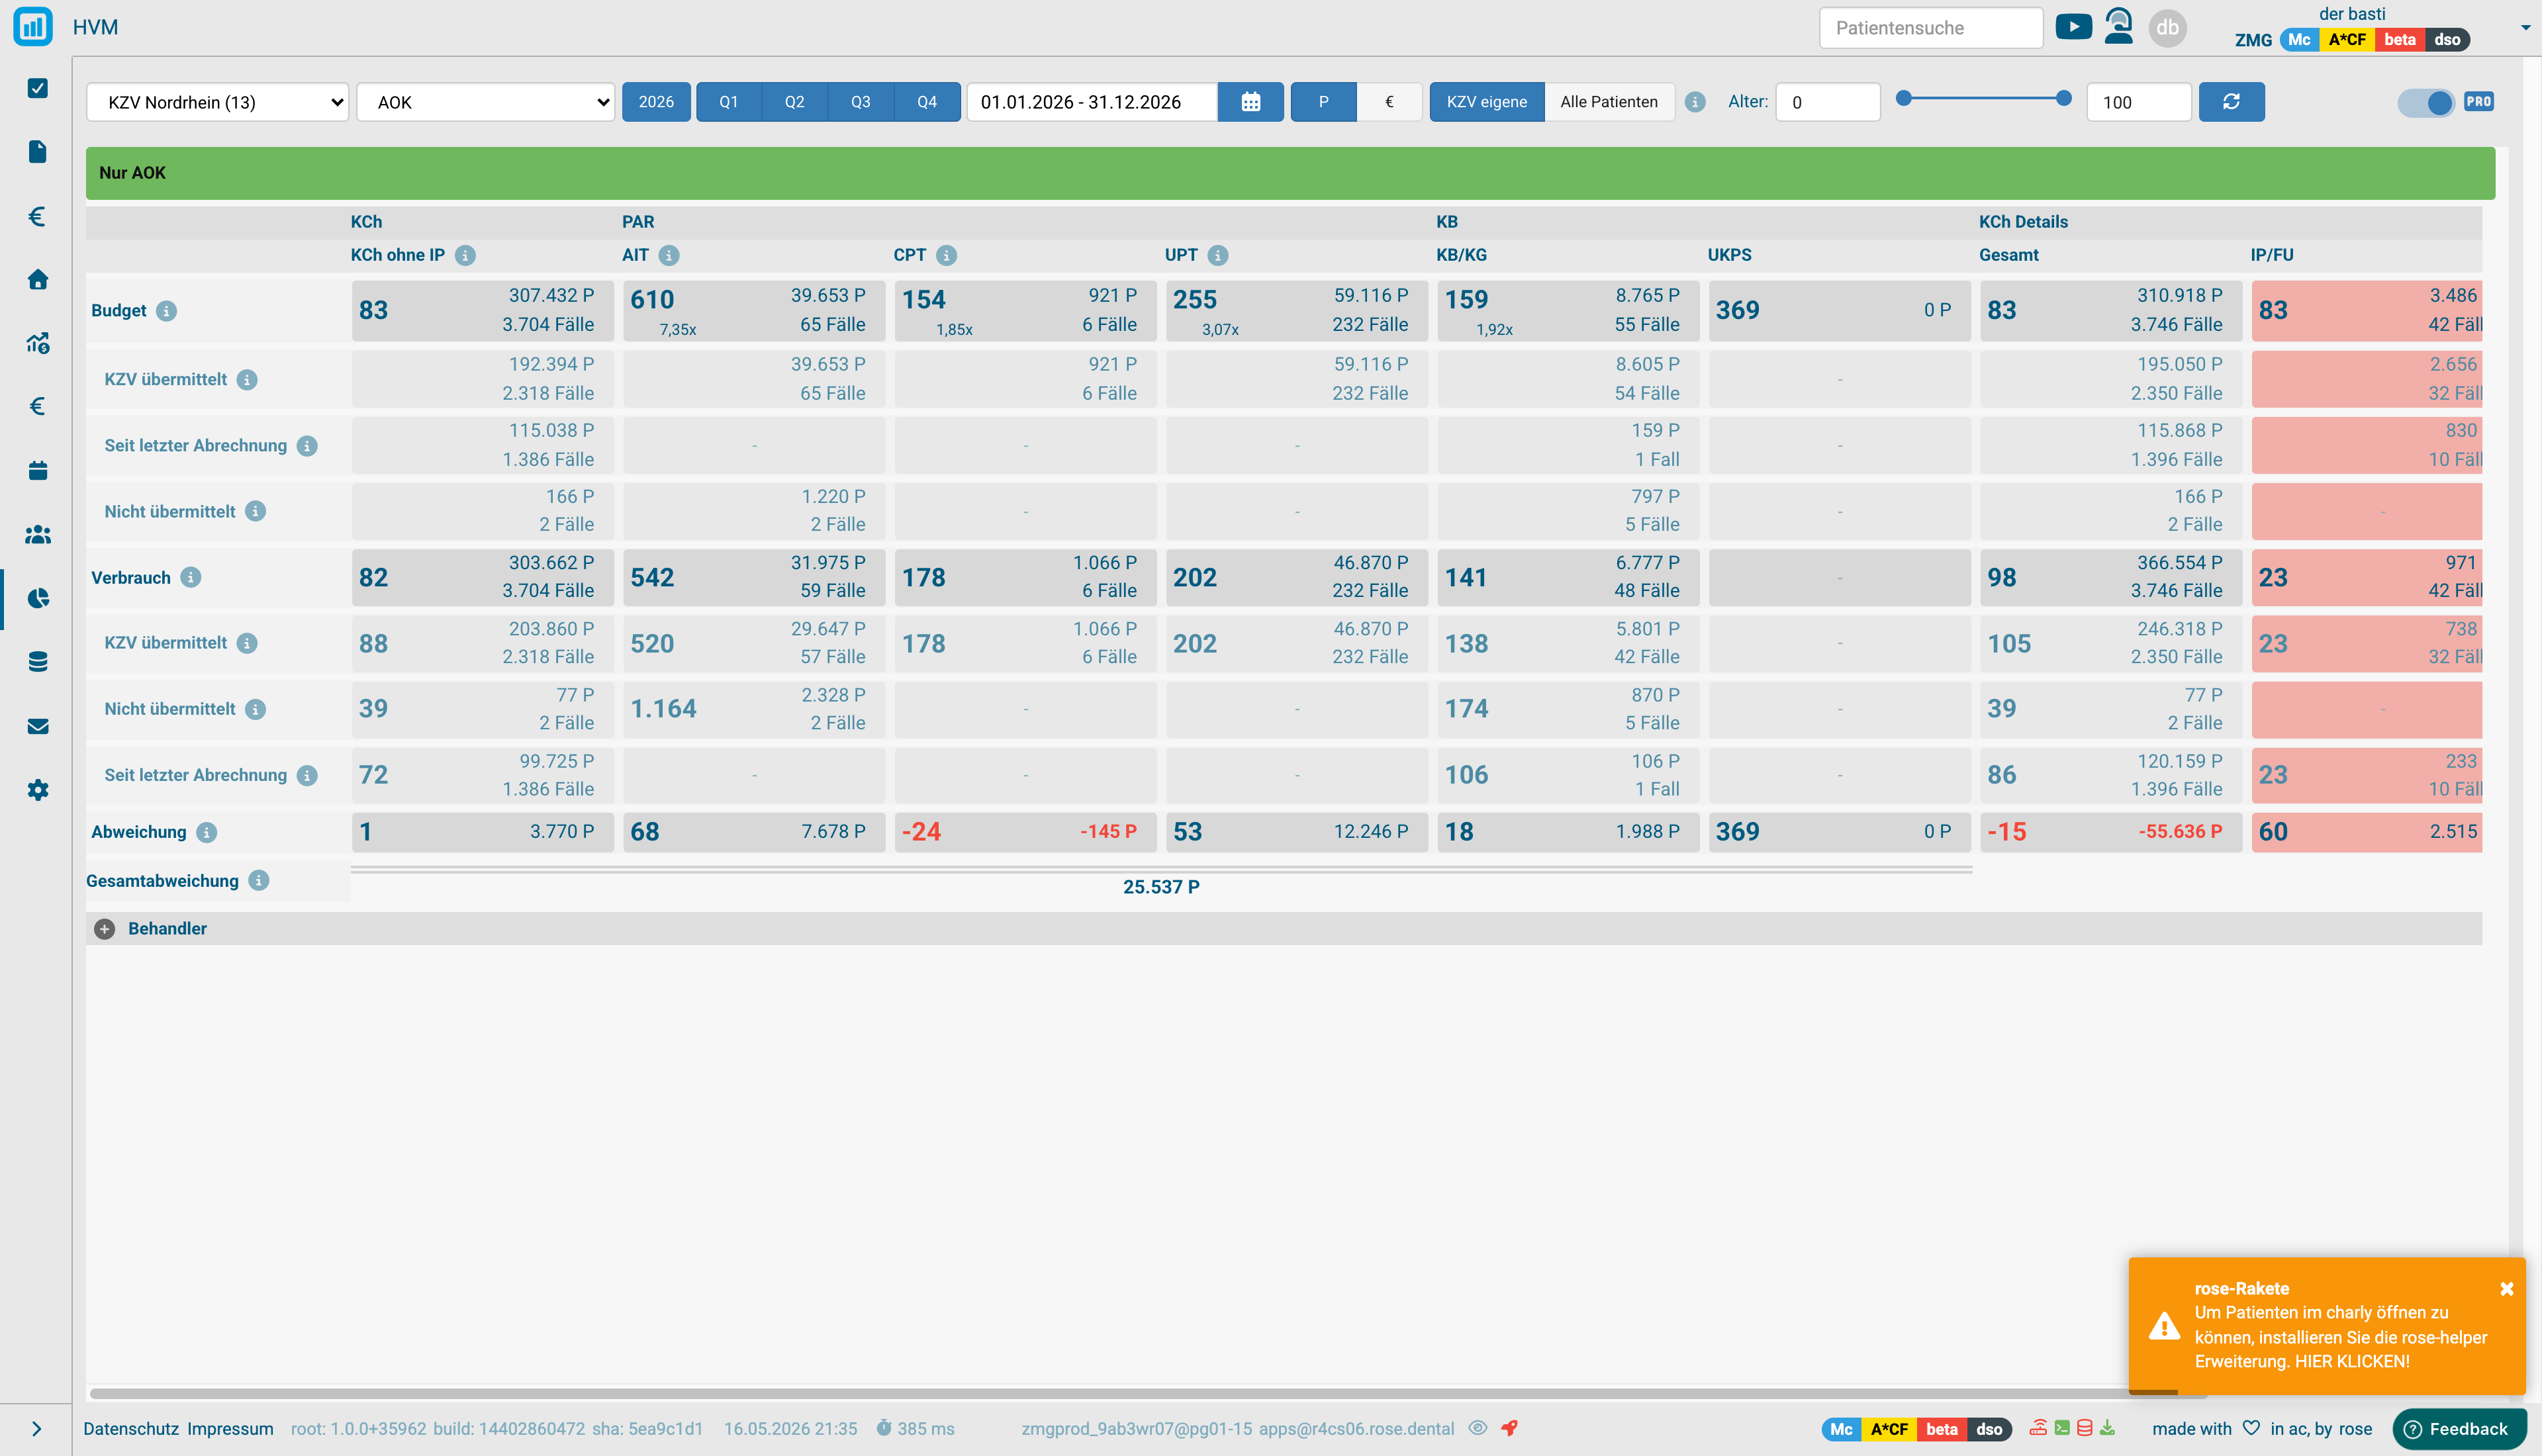2542x1456 pixels.
Task: Open the envelope mail icon in sidebar
Action: tap(38, 726)
